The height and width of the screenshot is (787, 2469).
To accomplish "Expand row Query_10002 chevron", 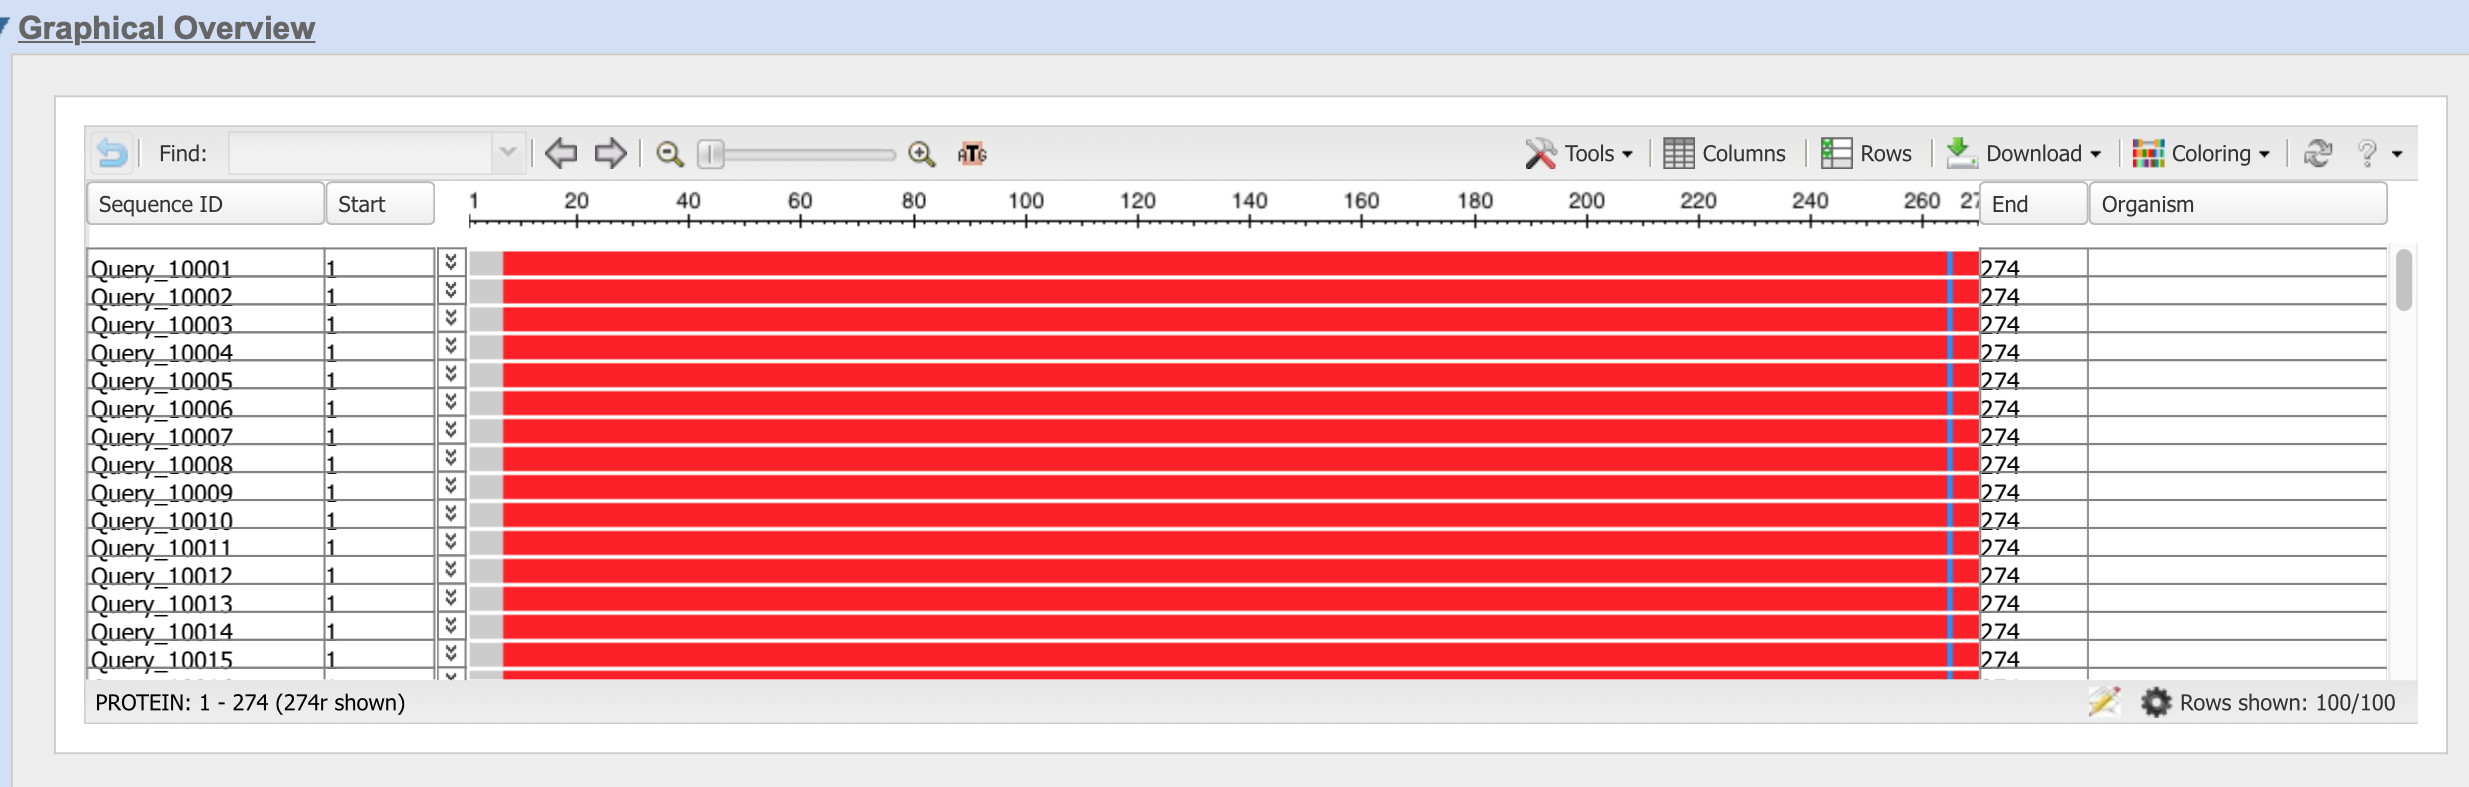I will pyautogui.click(x=451, y=290).
